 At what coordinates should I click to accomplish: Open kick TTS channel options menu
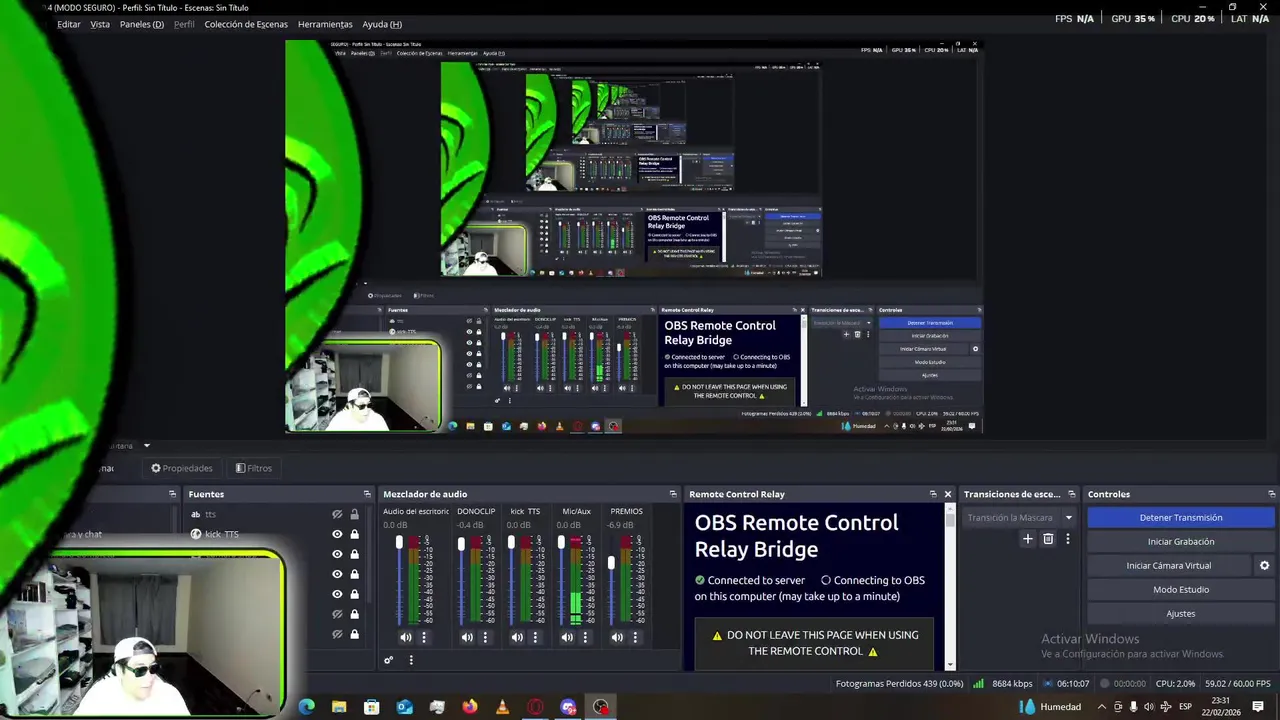(535, 637)
